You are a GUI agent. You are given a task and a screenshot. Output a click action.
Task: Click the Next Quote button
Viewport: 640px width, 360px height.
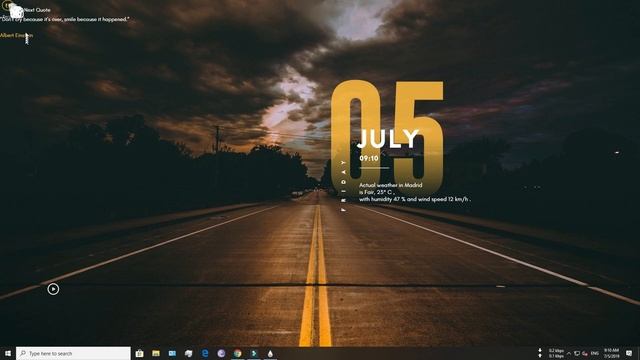[37, 10]
